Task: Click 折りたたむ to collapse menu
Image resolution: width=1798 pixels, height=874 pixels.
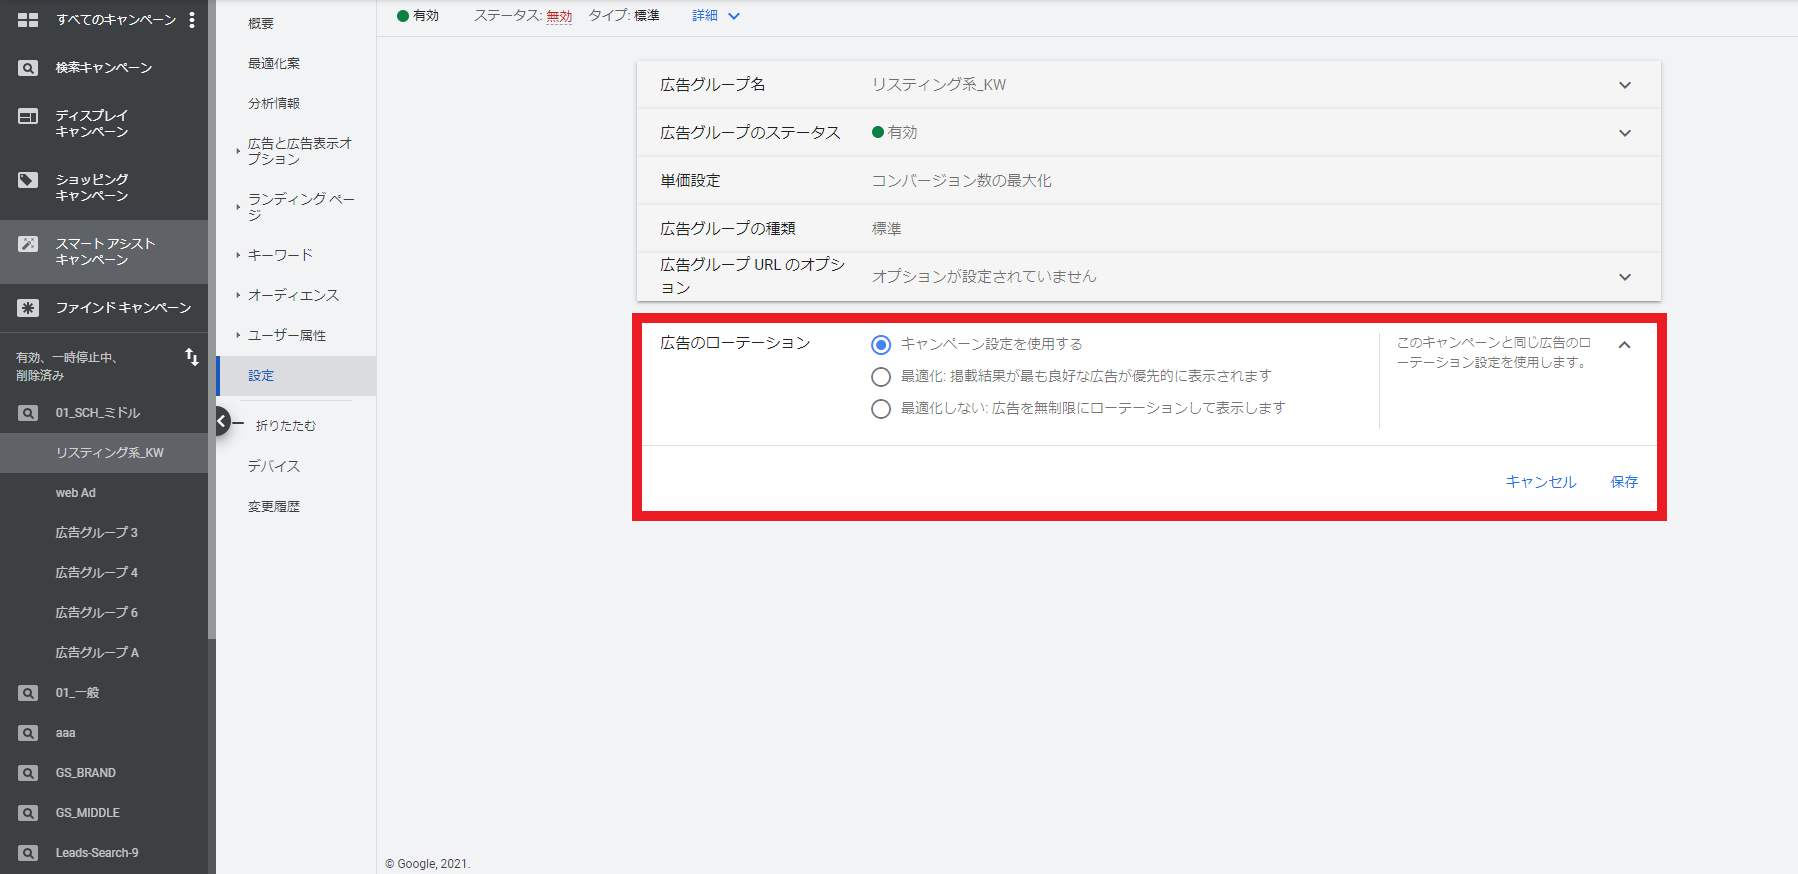Action: [x=285, y=425]
